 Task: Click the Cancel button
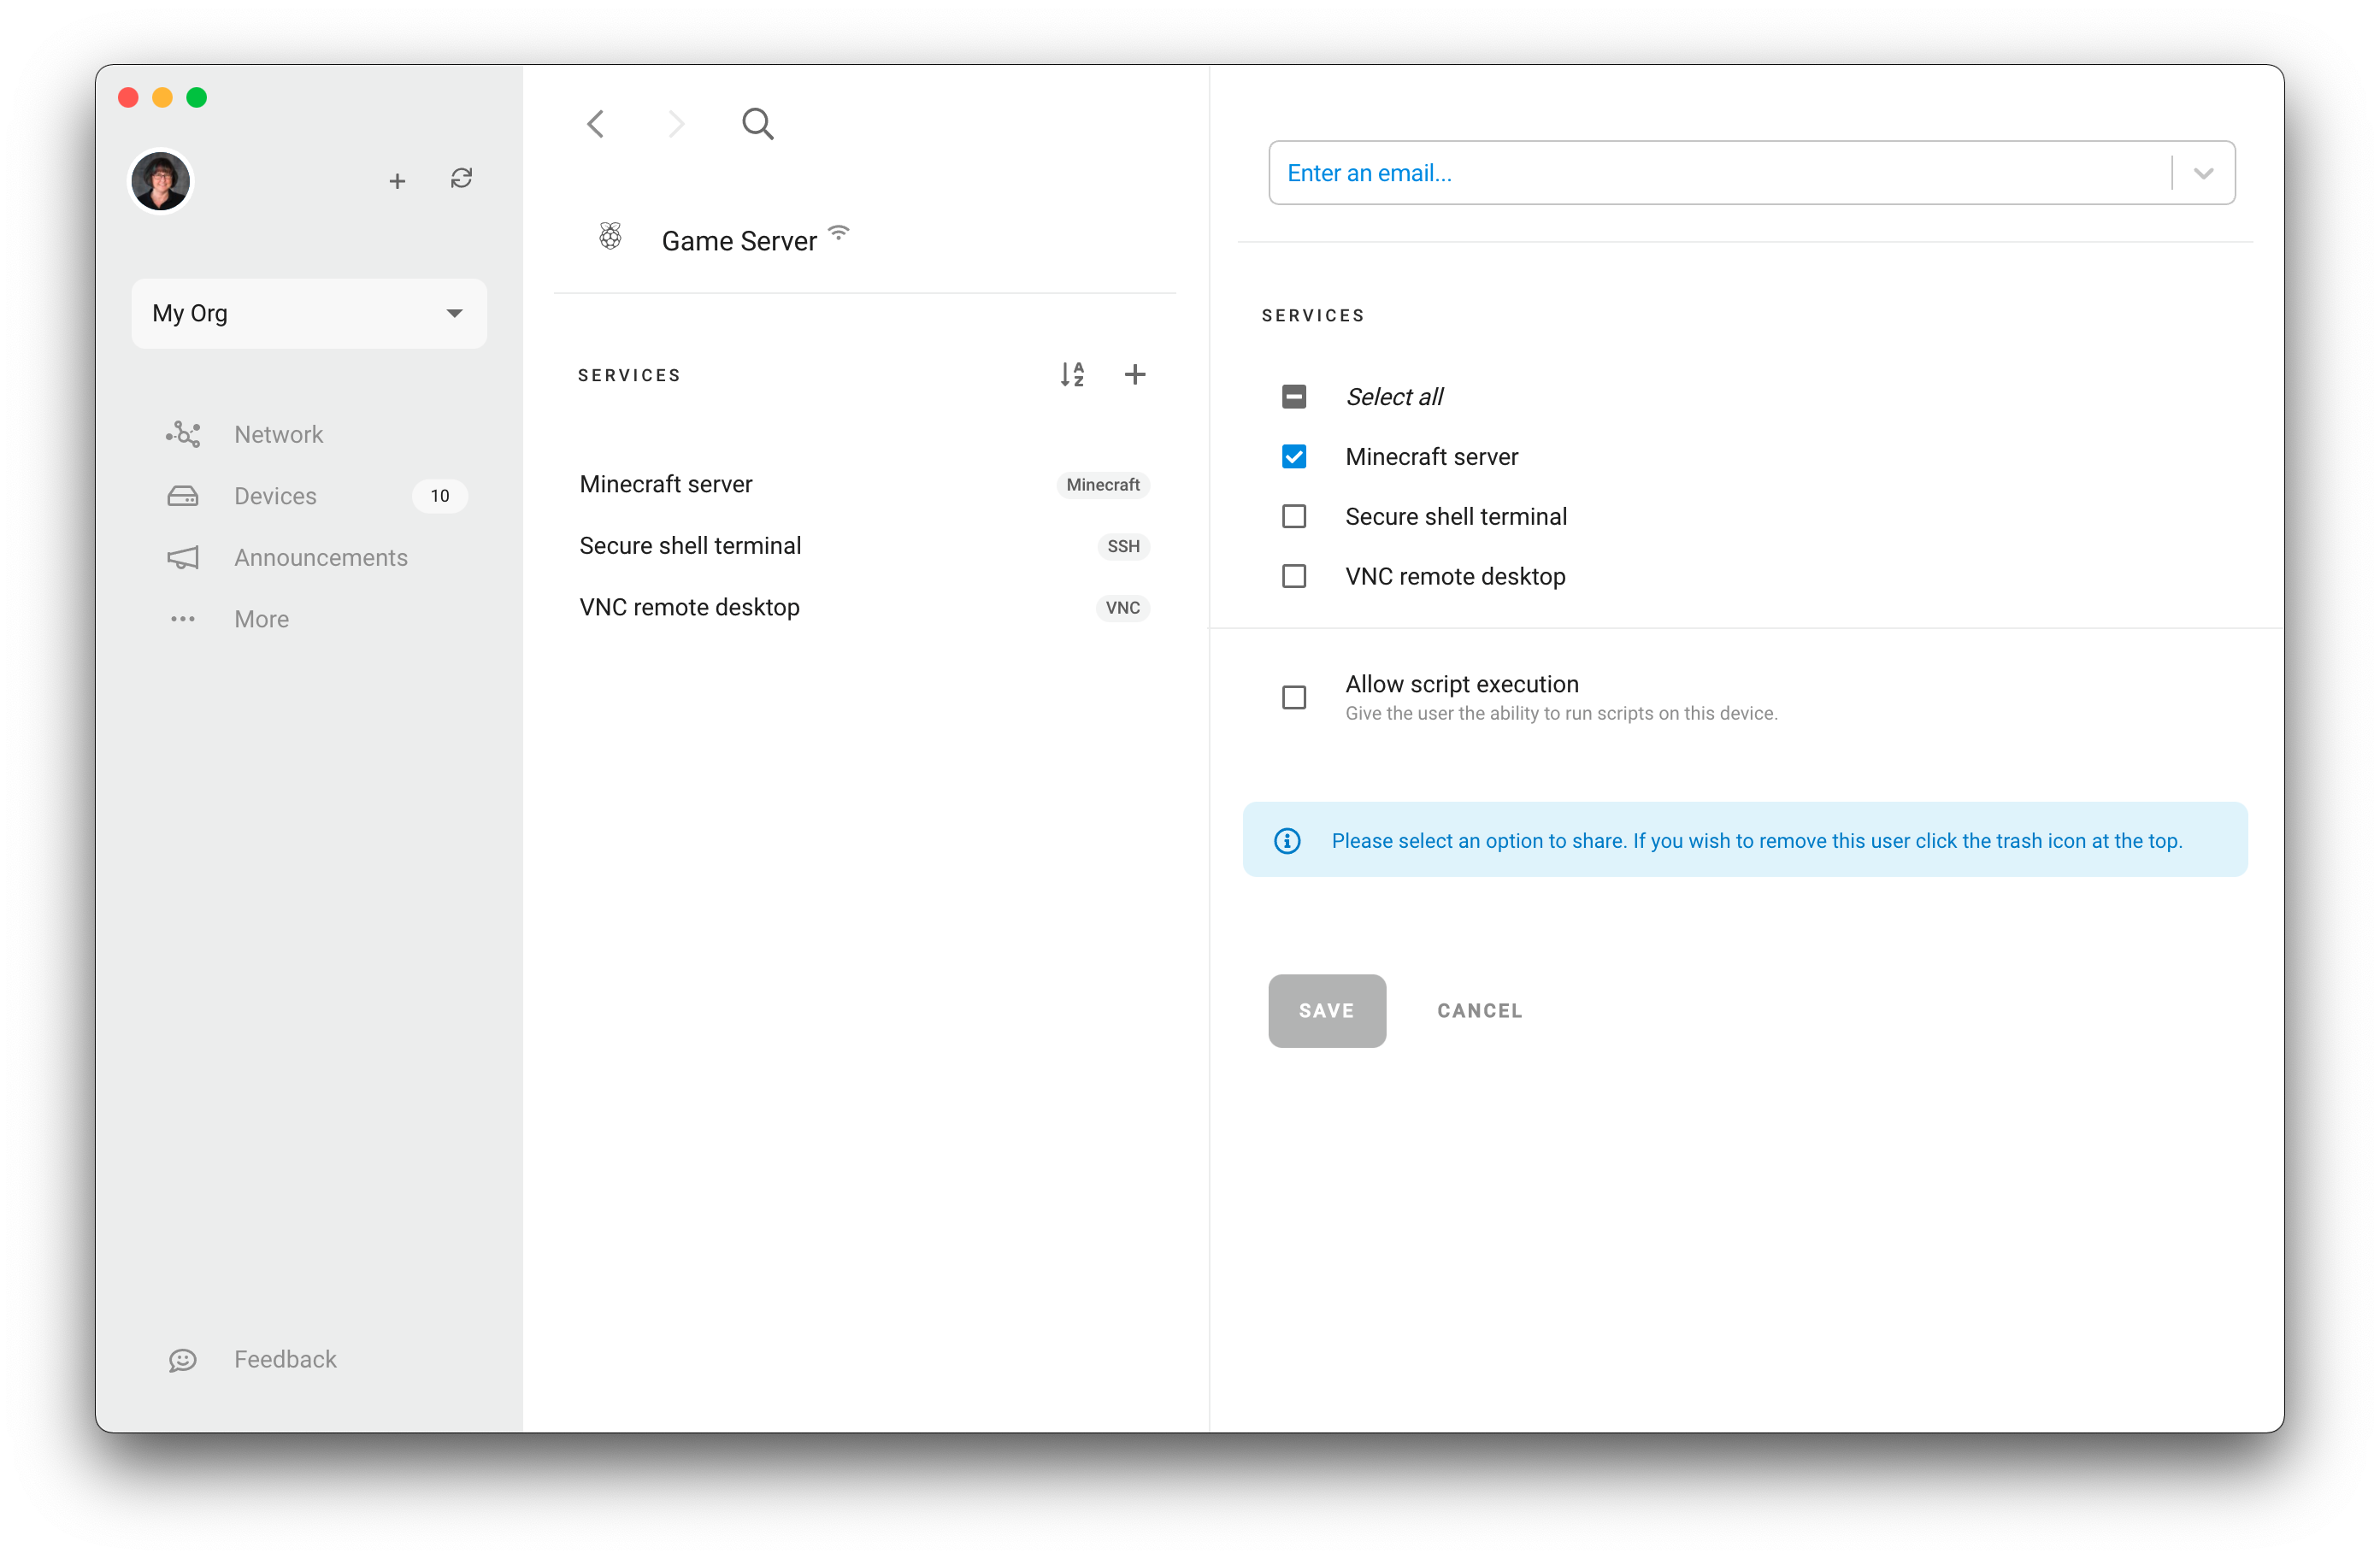1479,1010
